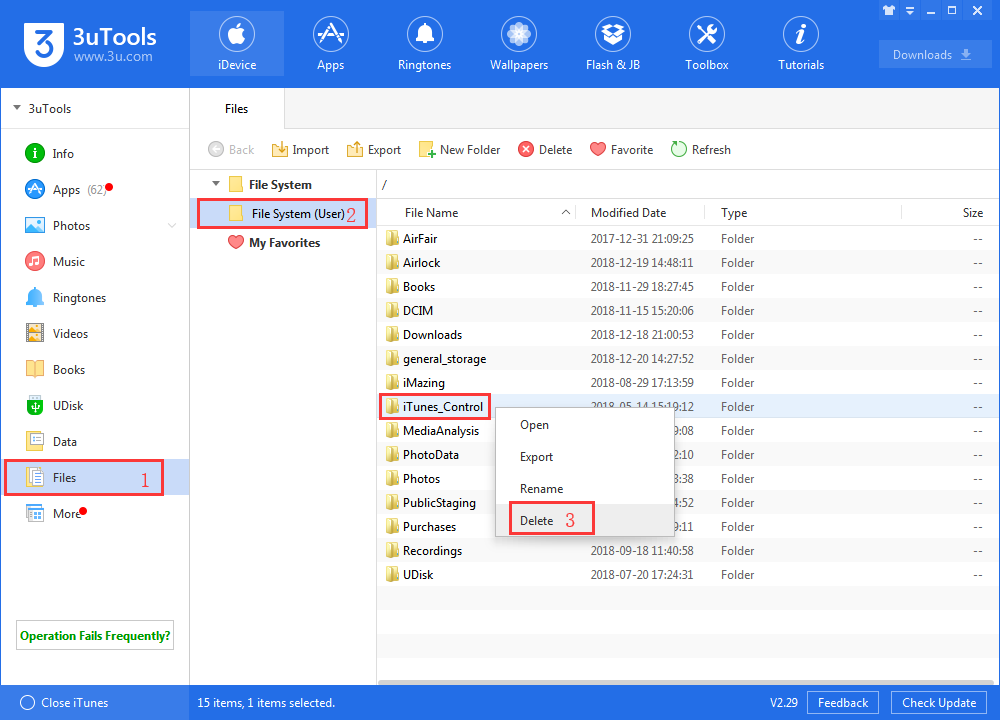
Task: Open the Toolbox section
Action: [707, 43]
